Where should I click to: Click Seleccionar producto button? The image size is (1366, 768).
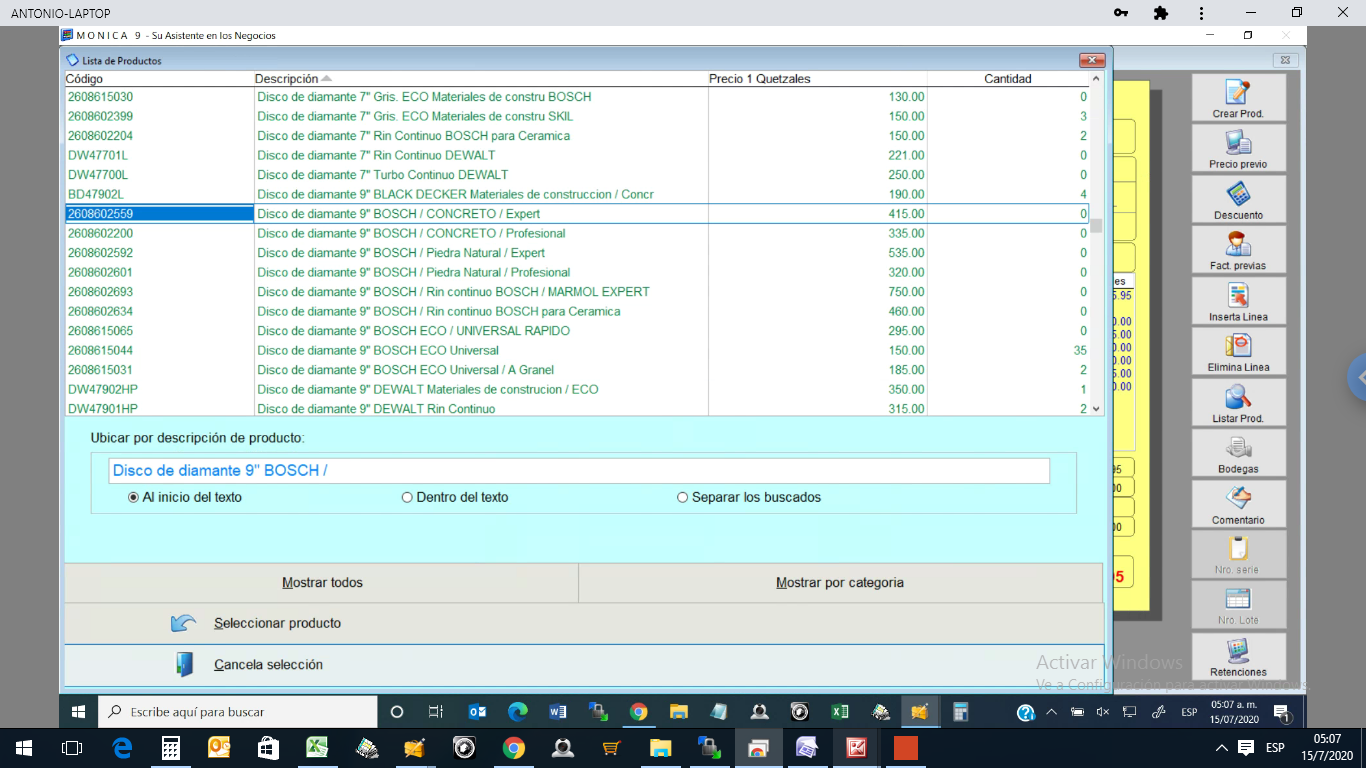pyautogui.click(x=277, y=623)
